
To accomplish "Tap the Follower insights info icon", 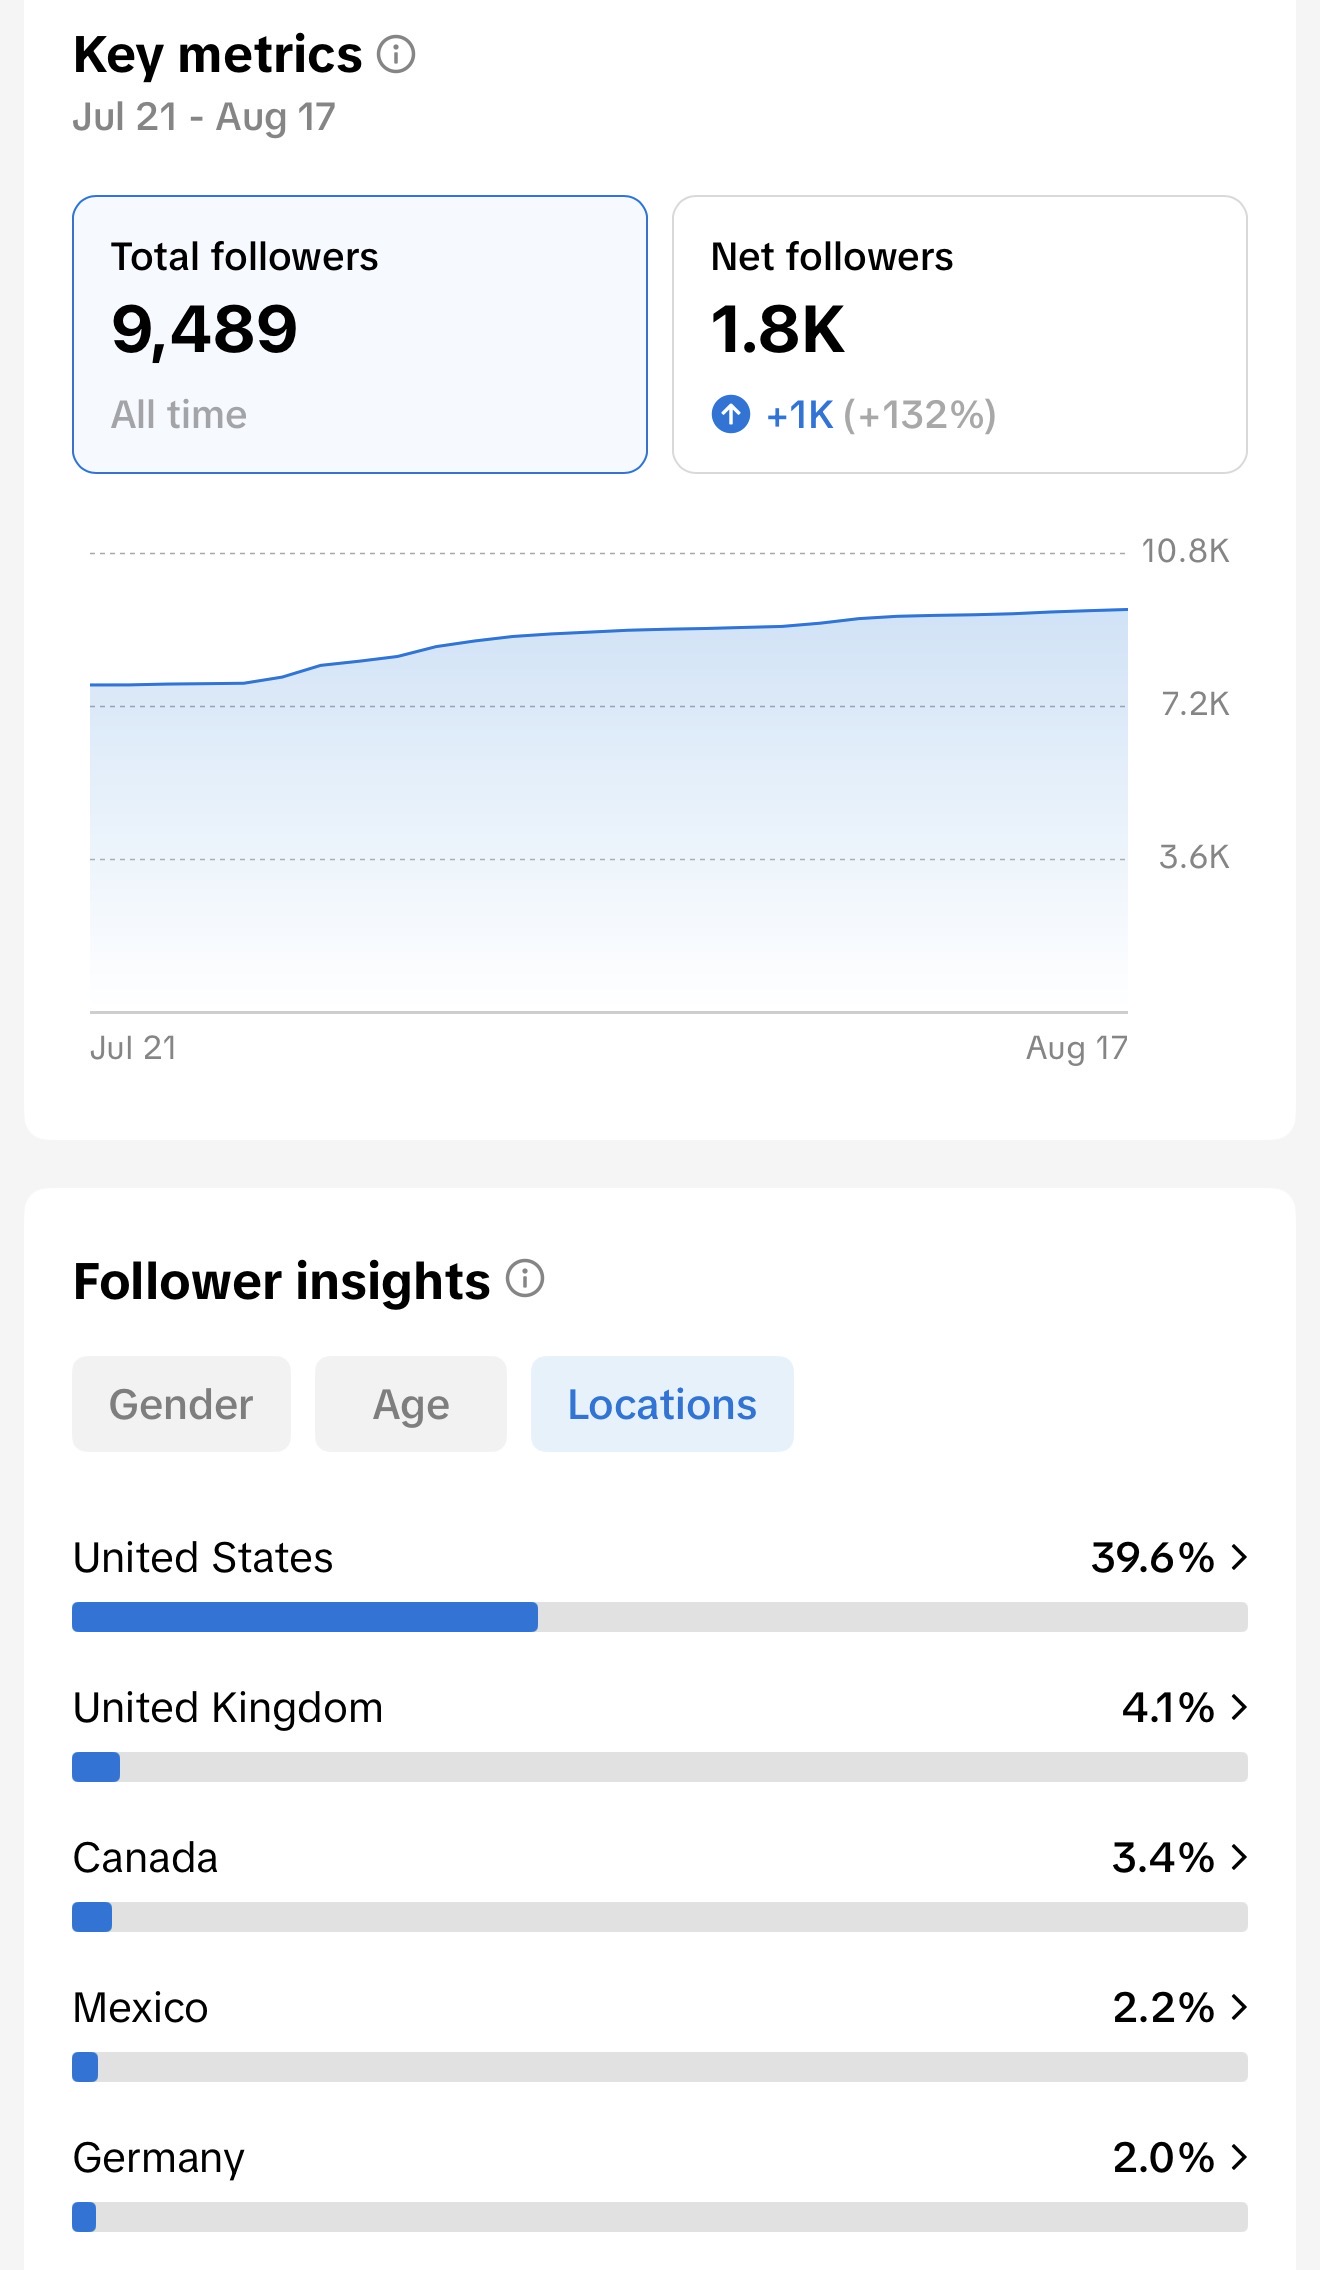I will [x=525, y=1278].
